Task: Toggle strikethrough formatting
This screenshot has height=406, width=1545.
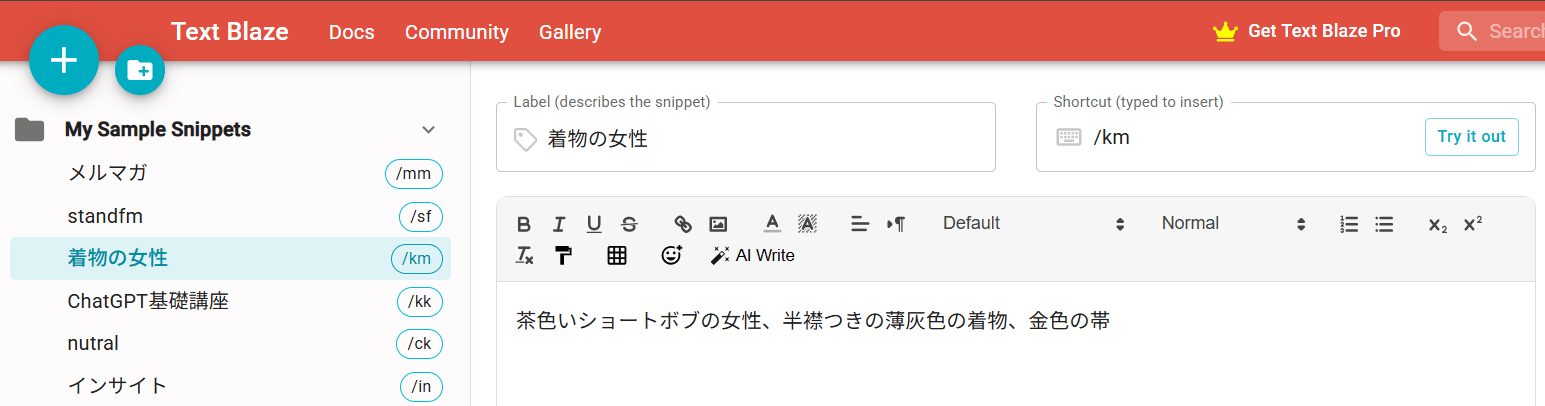Action: 629,224
